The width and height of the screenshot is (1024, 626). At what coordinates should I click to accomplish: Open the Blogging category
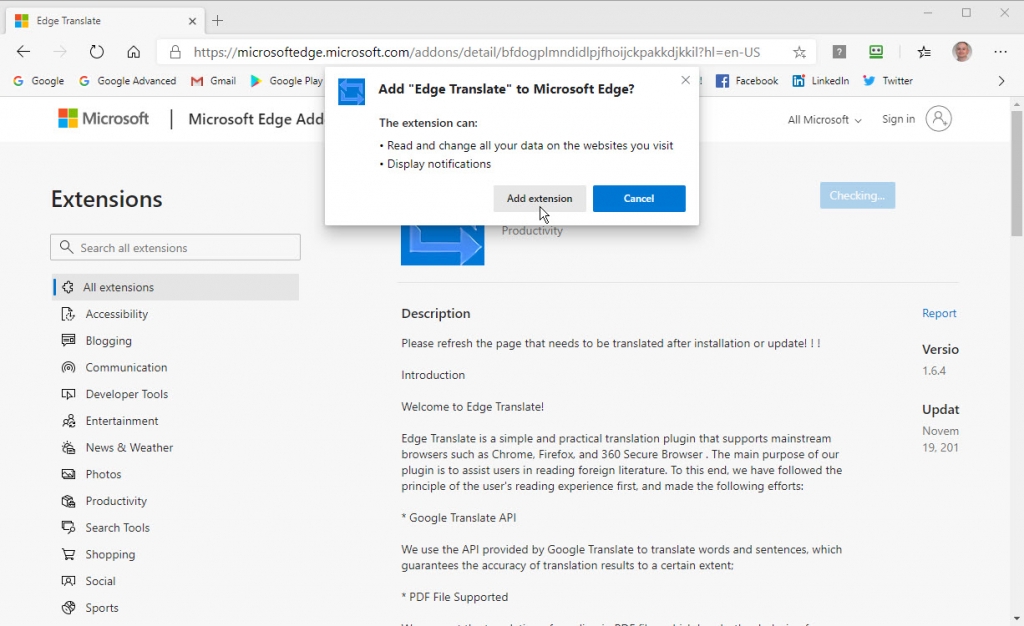[109, 340]
